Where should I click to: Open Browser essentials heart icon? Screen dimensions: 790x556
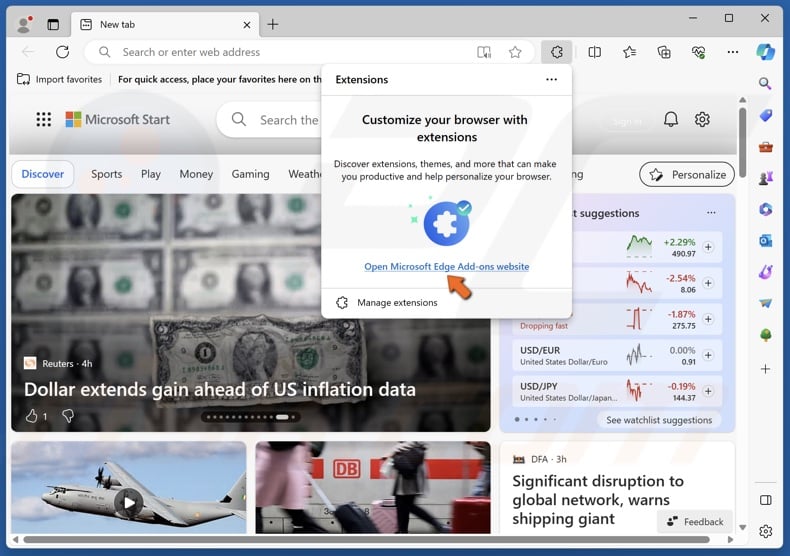[x=698, y=52]
